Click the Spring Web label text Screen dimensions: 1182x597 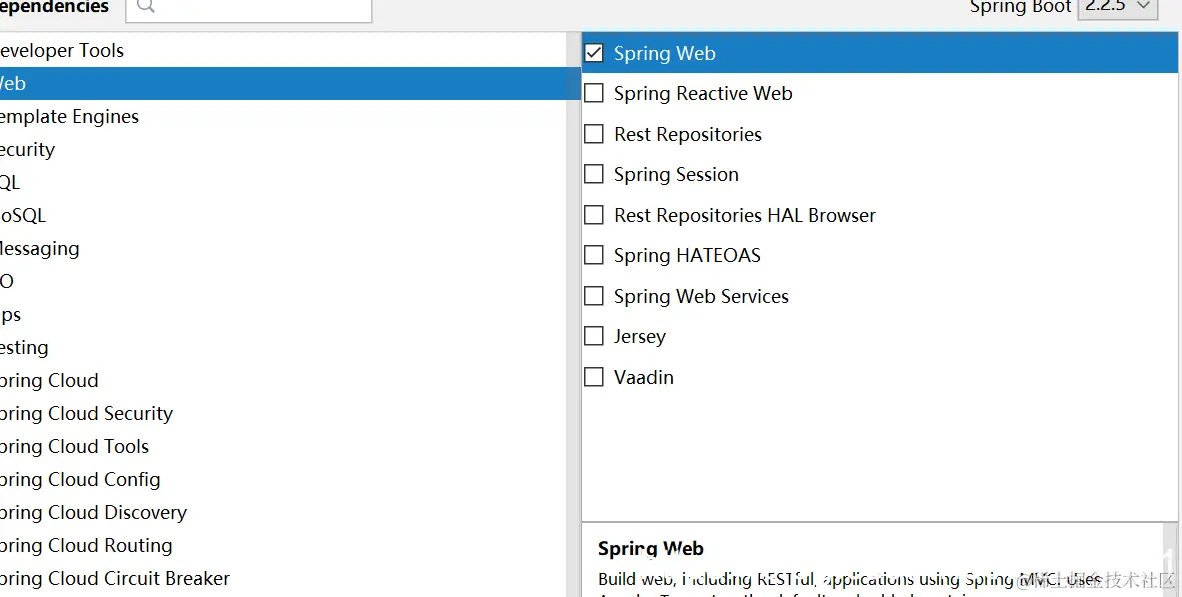click(x=664, y=54)
